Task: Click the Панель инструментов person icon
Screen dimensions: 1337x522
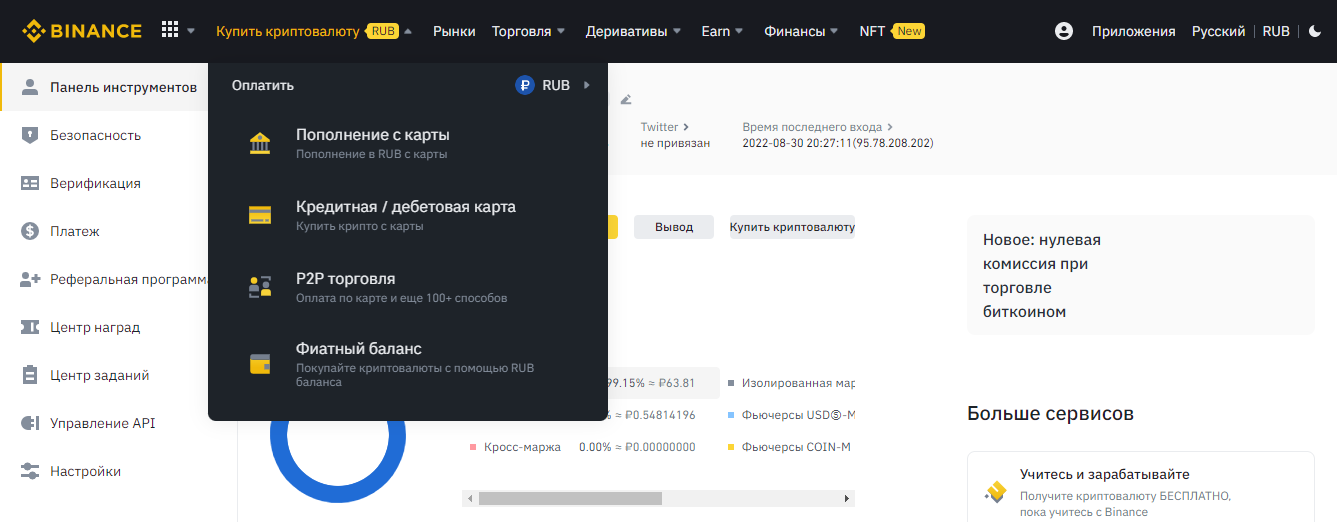Action: (x=30, y=87)
